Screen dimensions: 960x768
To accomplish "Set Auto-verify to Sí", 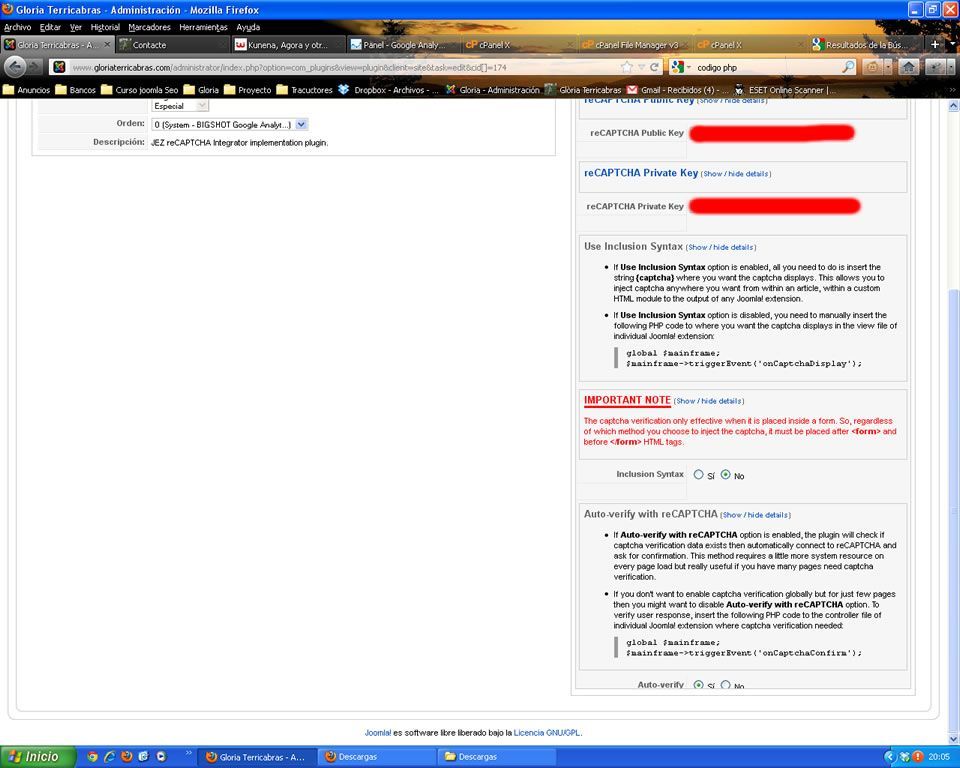I will tap(699, 685).
